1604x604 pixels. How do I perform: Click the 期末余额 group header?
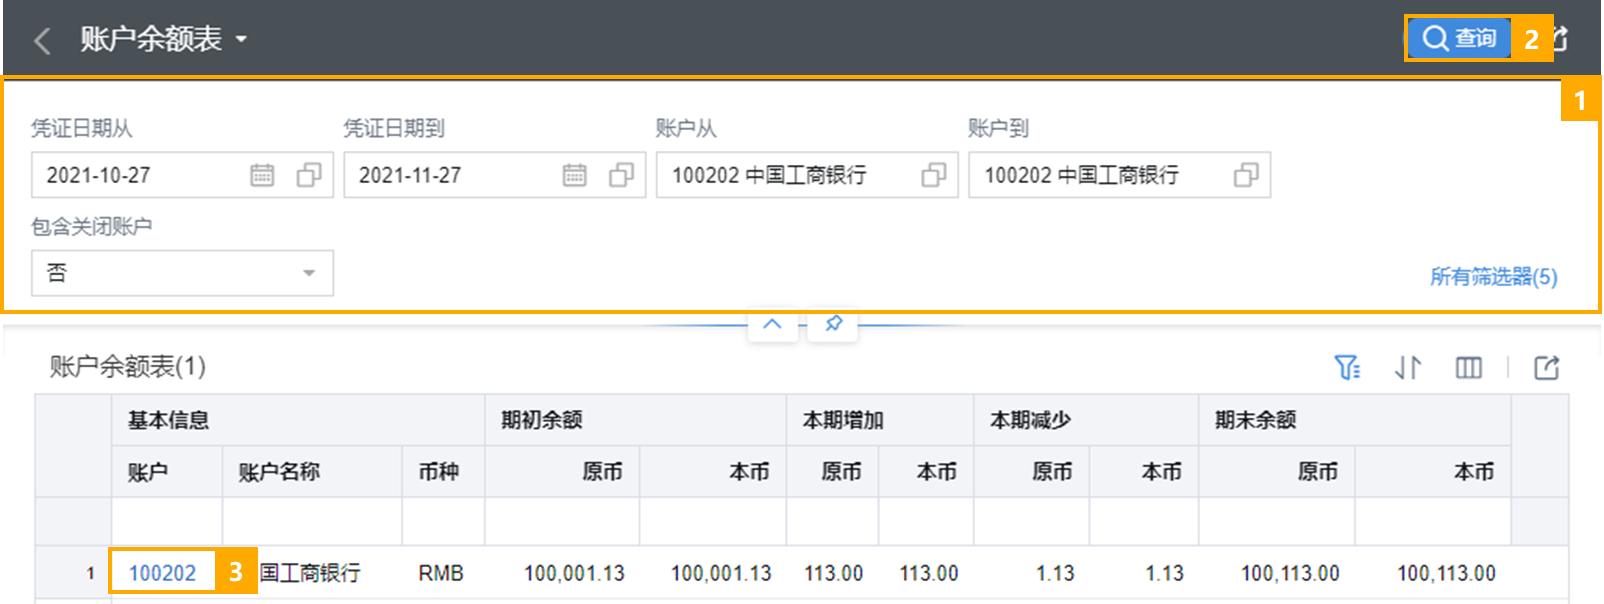pyautogui.click(x=1355, y=420)
